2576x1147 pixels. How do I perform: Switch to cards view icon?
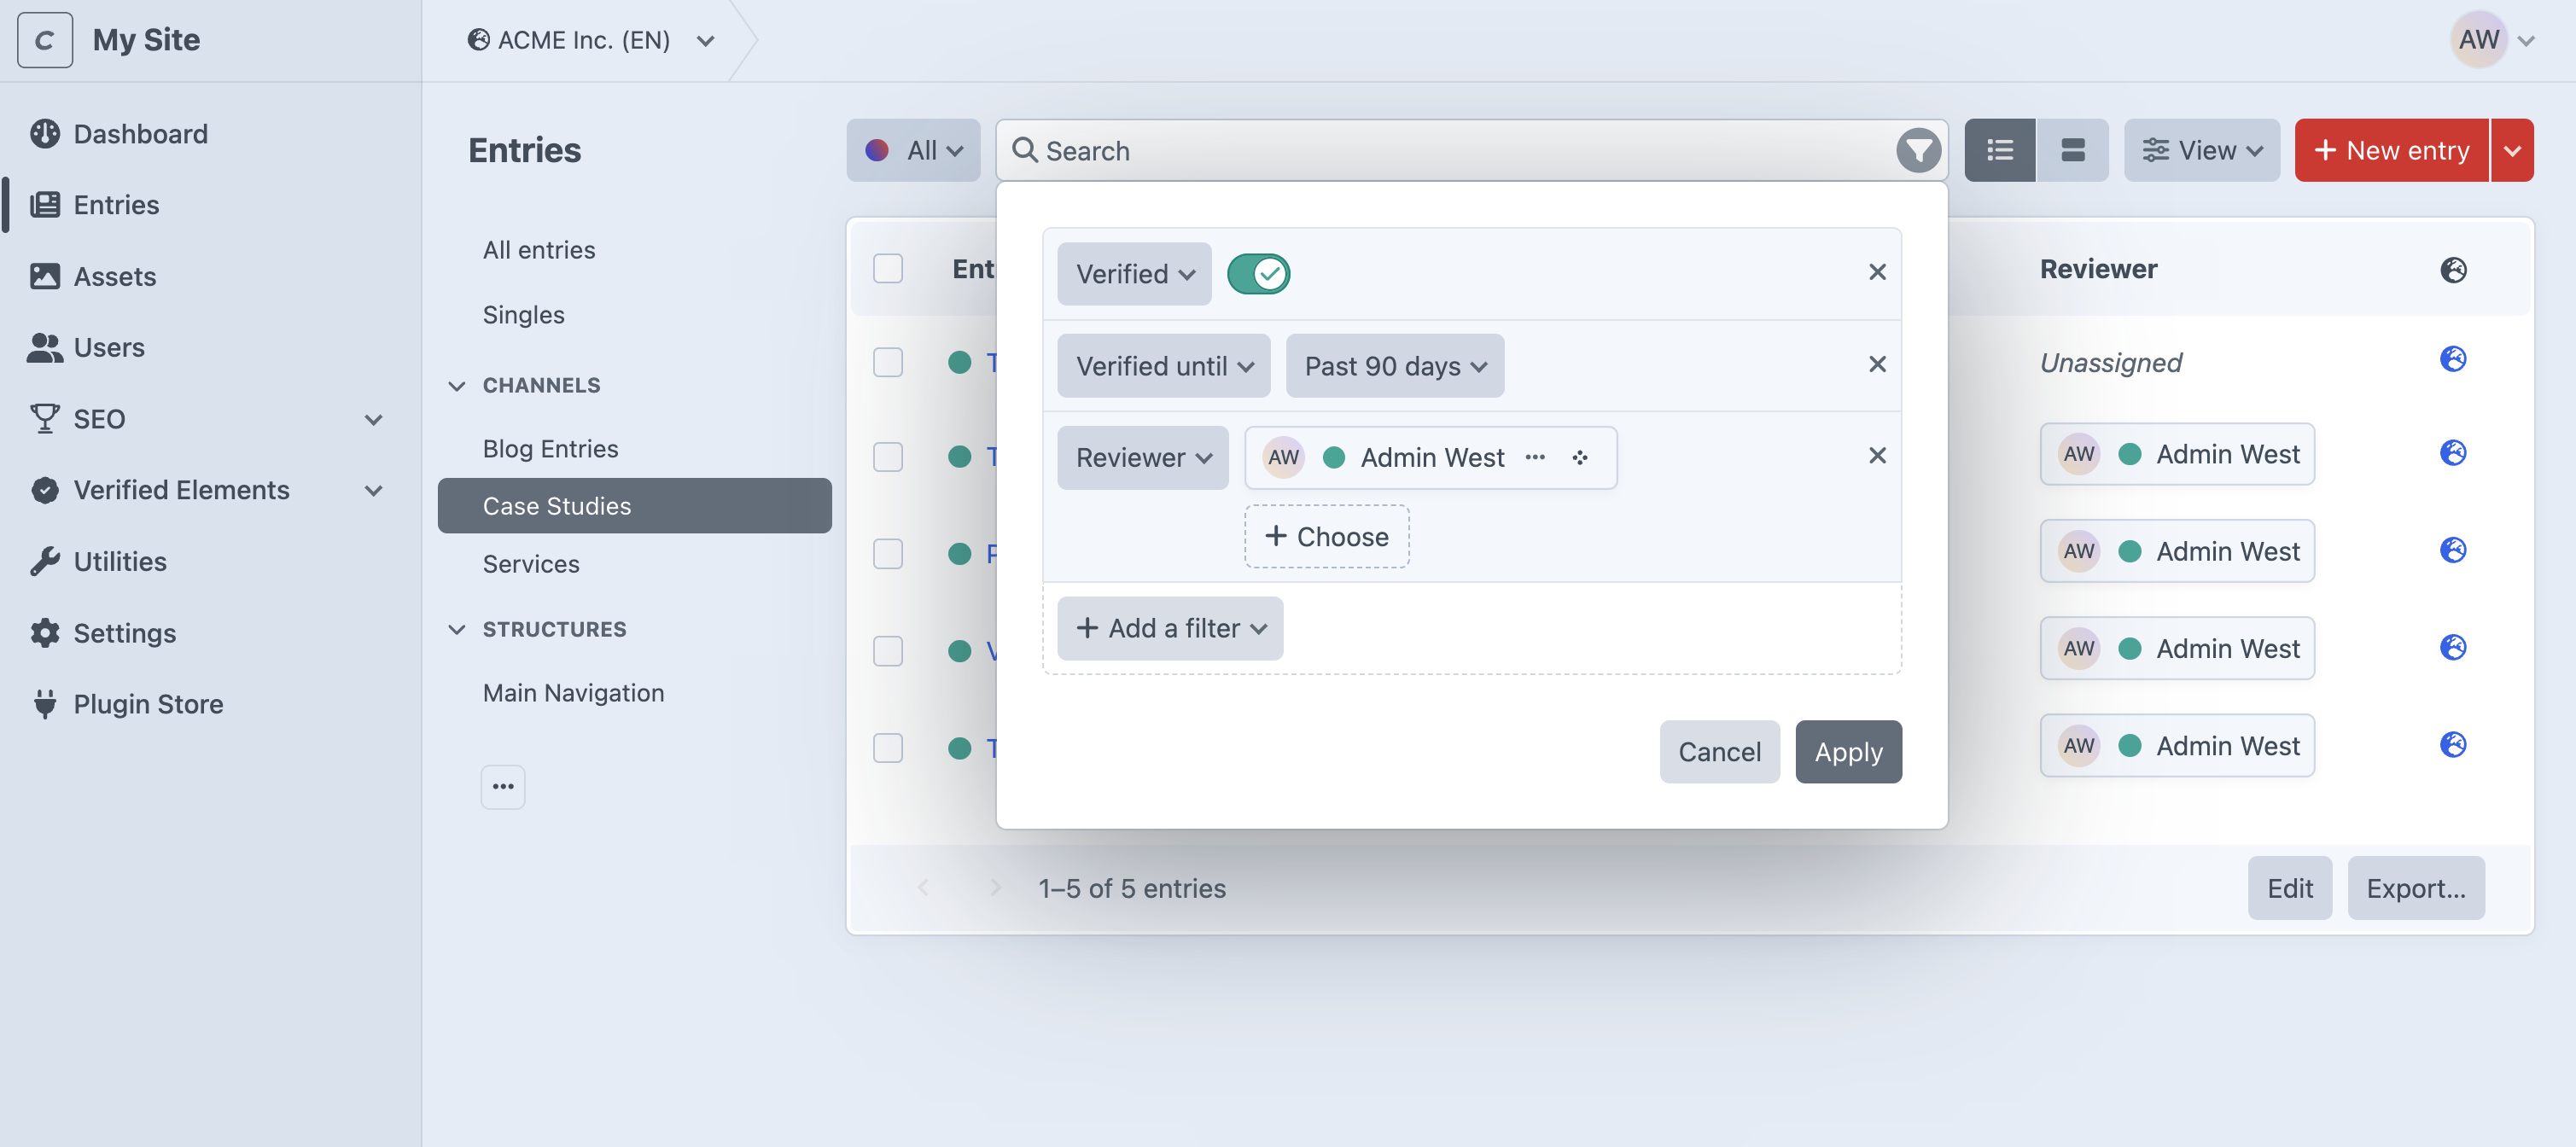[2073, 150]
